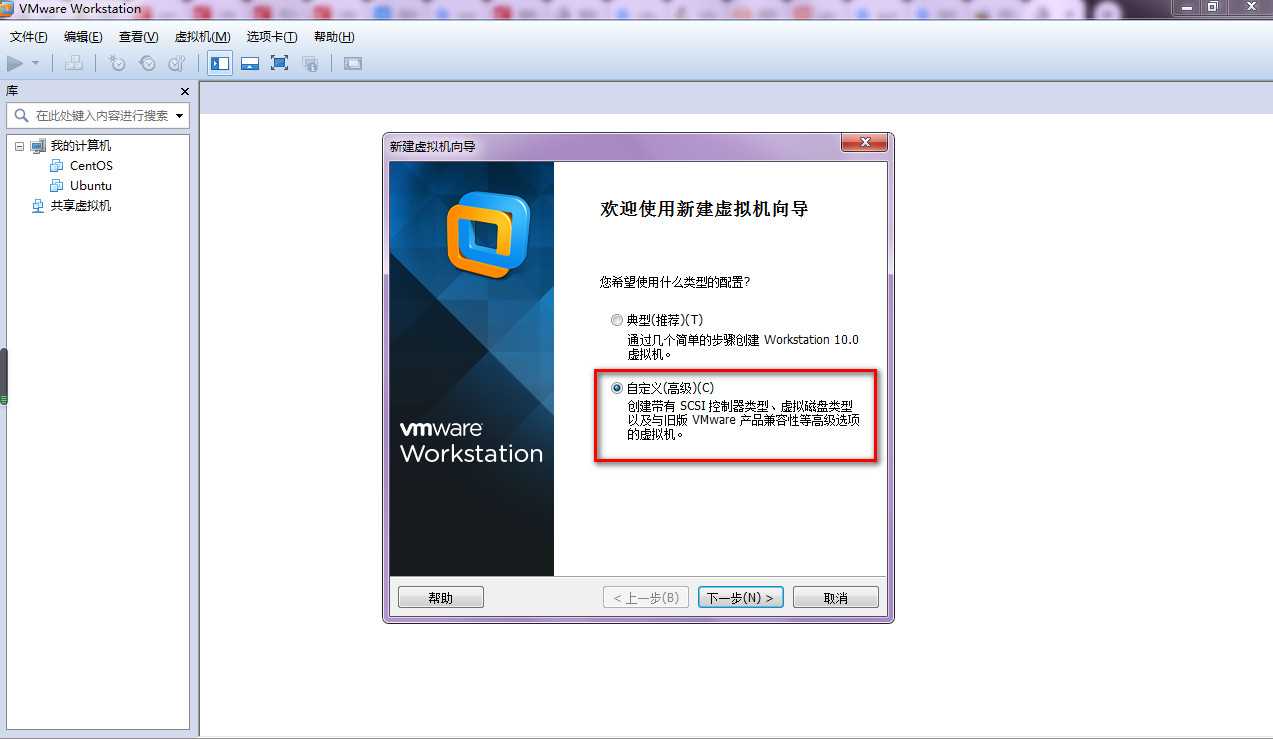Image resolution: width=1273 pixels, height=740 pixels.
Task: Click the Unity mode toolbar icon
Action: pos(311,63)
